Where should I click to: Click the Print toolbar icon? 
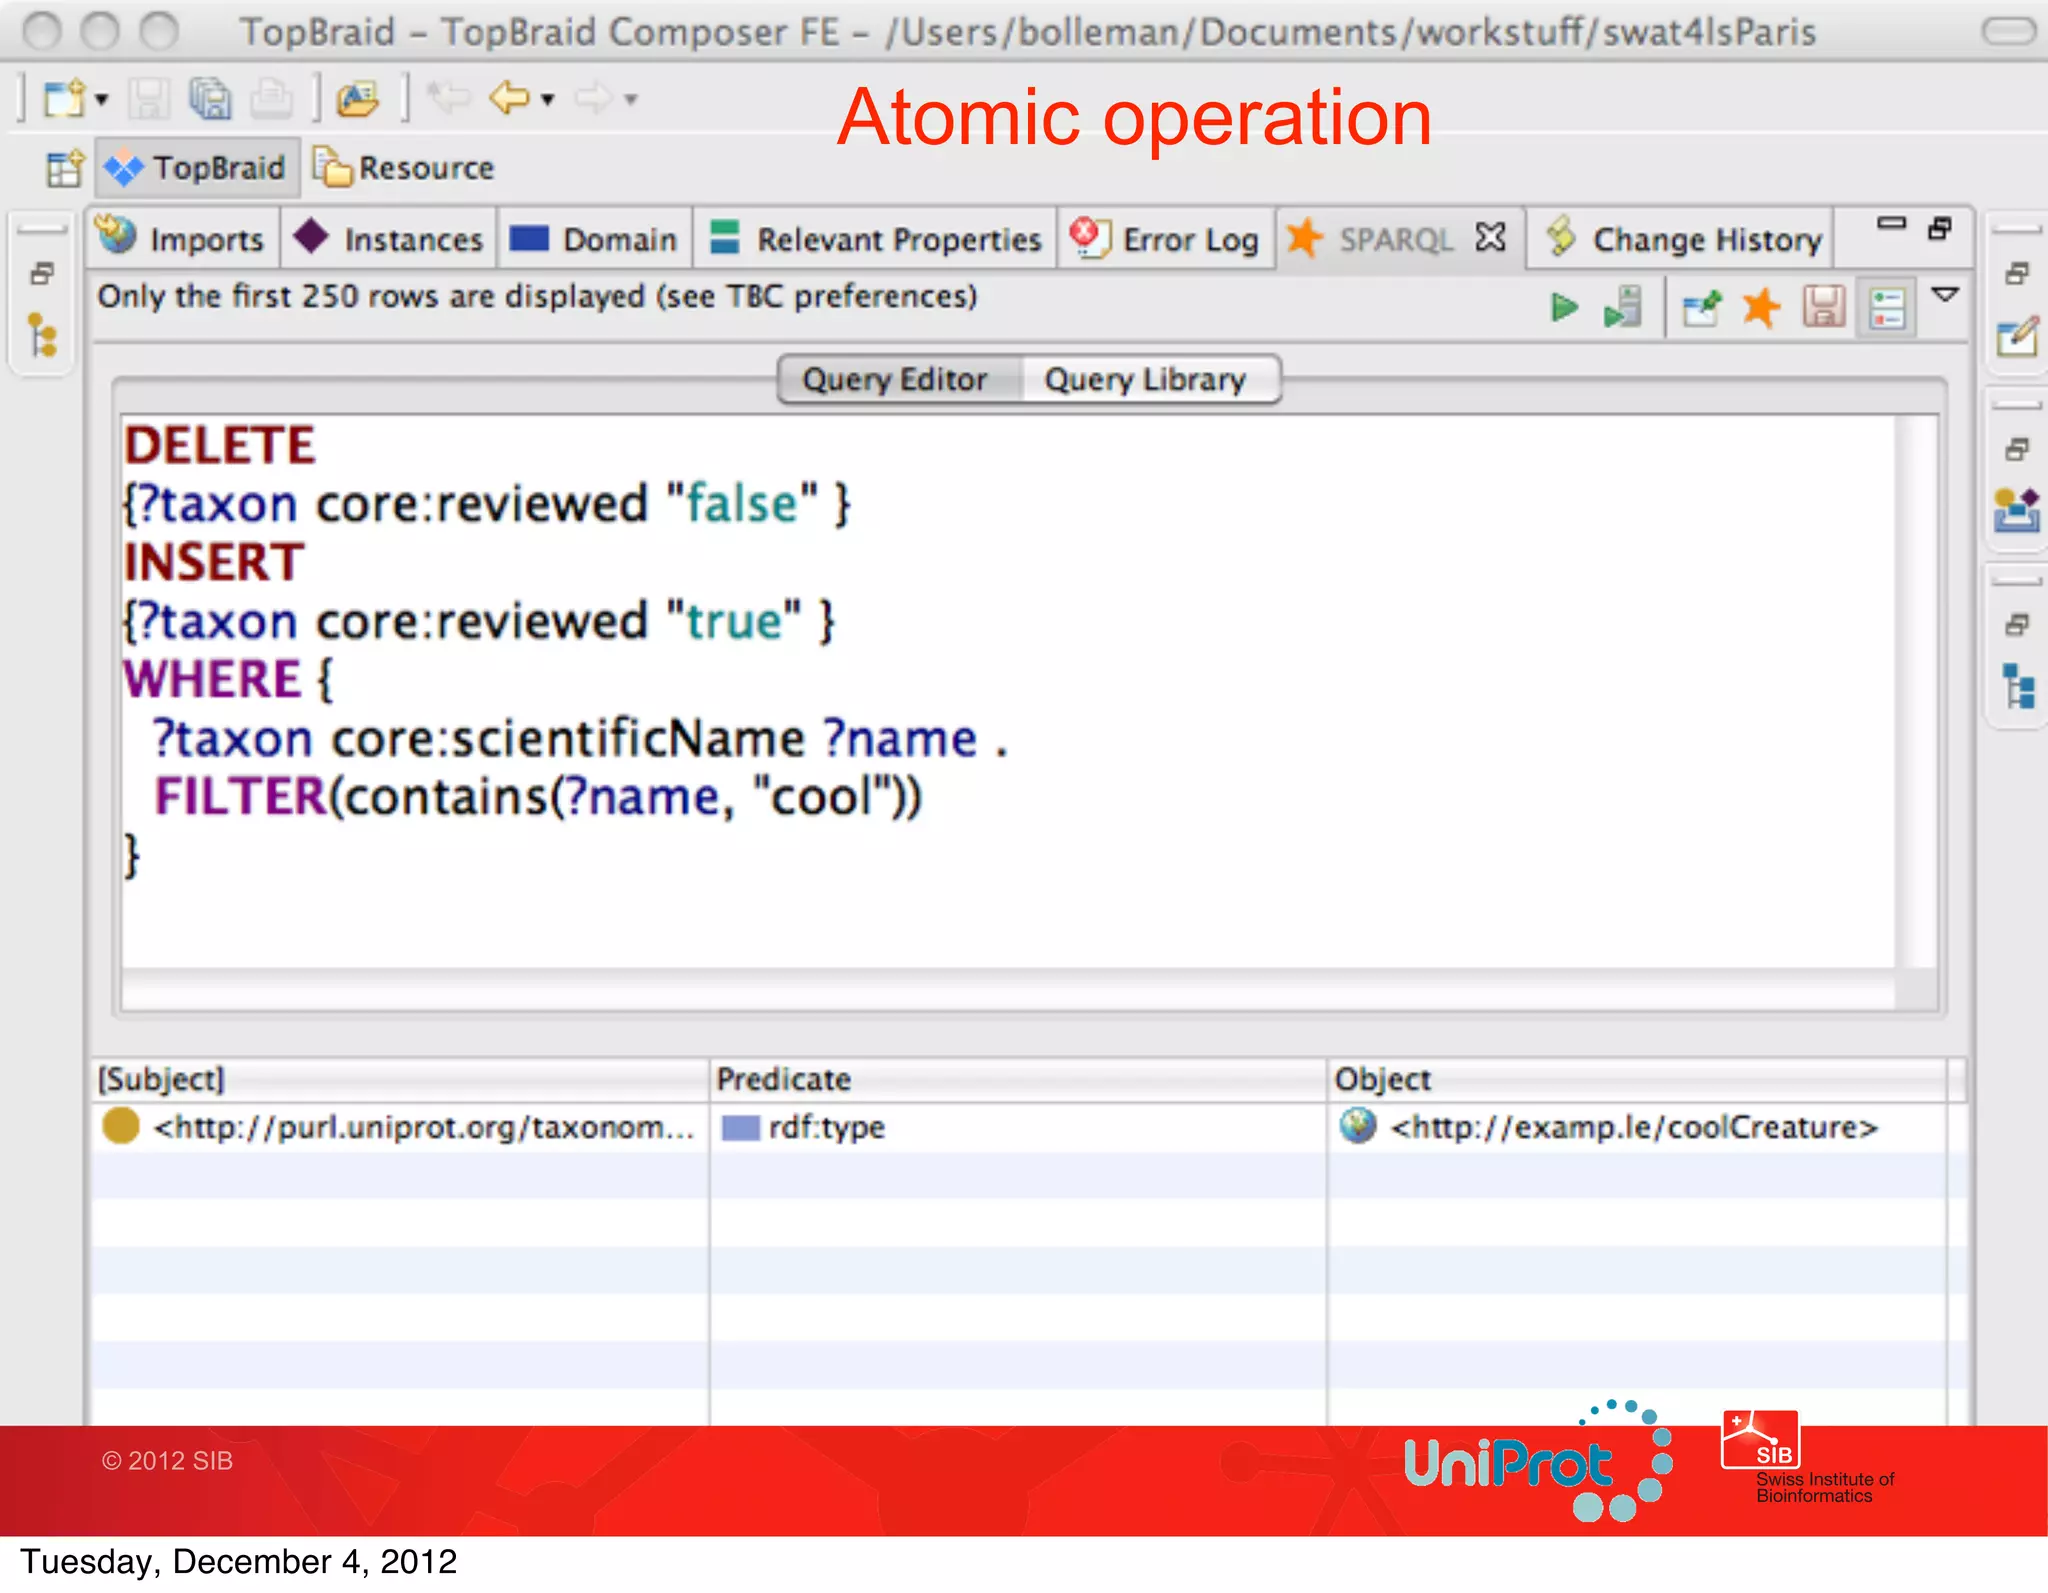271,98
